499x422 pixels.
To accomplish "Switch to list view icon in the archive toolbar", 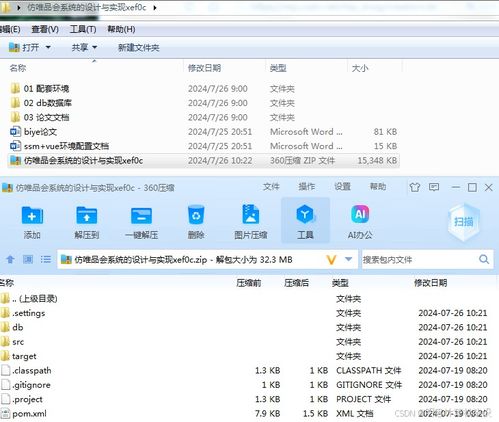I will click(46, 259).
